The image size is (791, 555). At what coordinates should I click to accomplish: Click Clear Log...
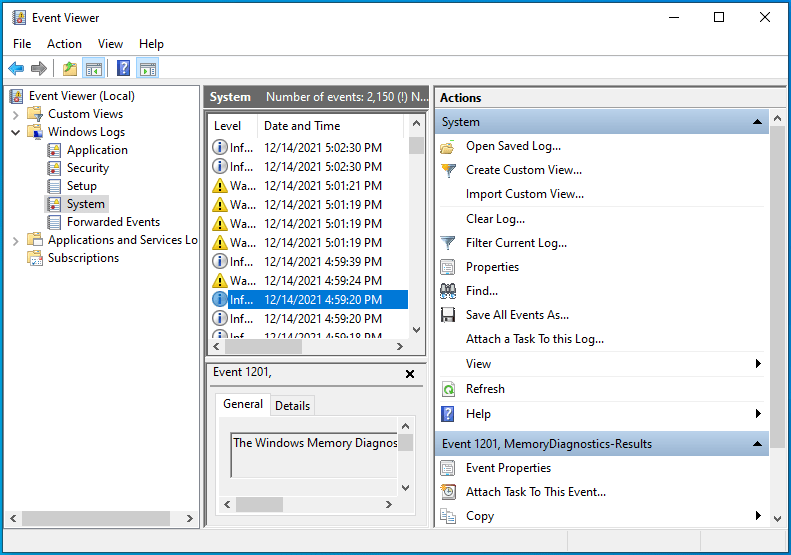point(495,219)
